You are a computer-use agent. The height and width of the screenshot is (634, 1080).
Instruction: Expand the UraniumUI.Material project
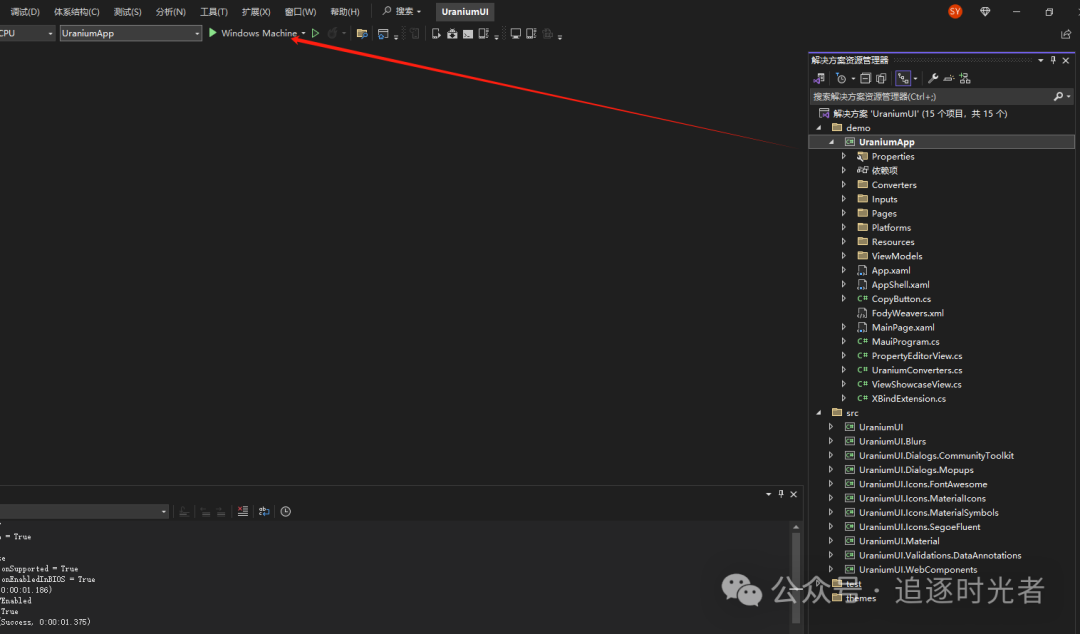pos(831,541)
